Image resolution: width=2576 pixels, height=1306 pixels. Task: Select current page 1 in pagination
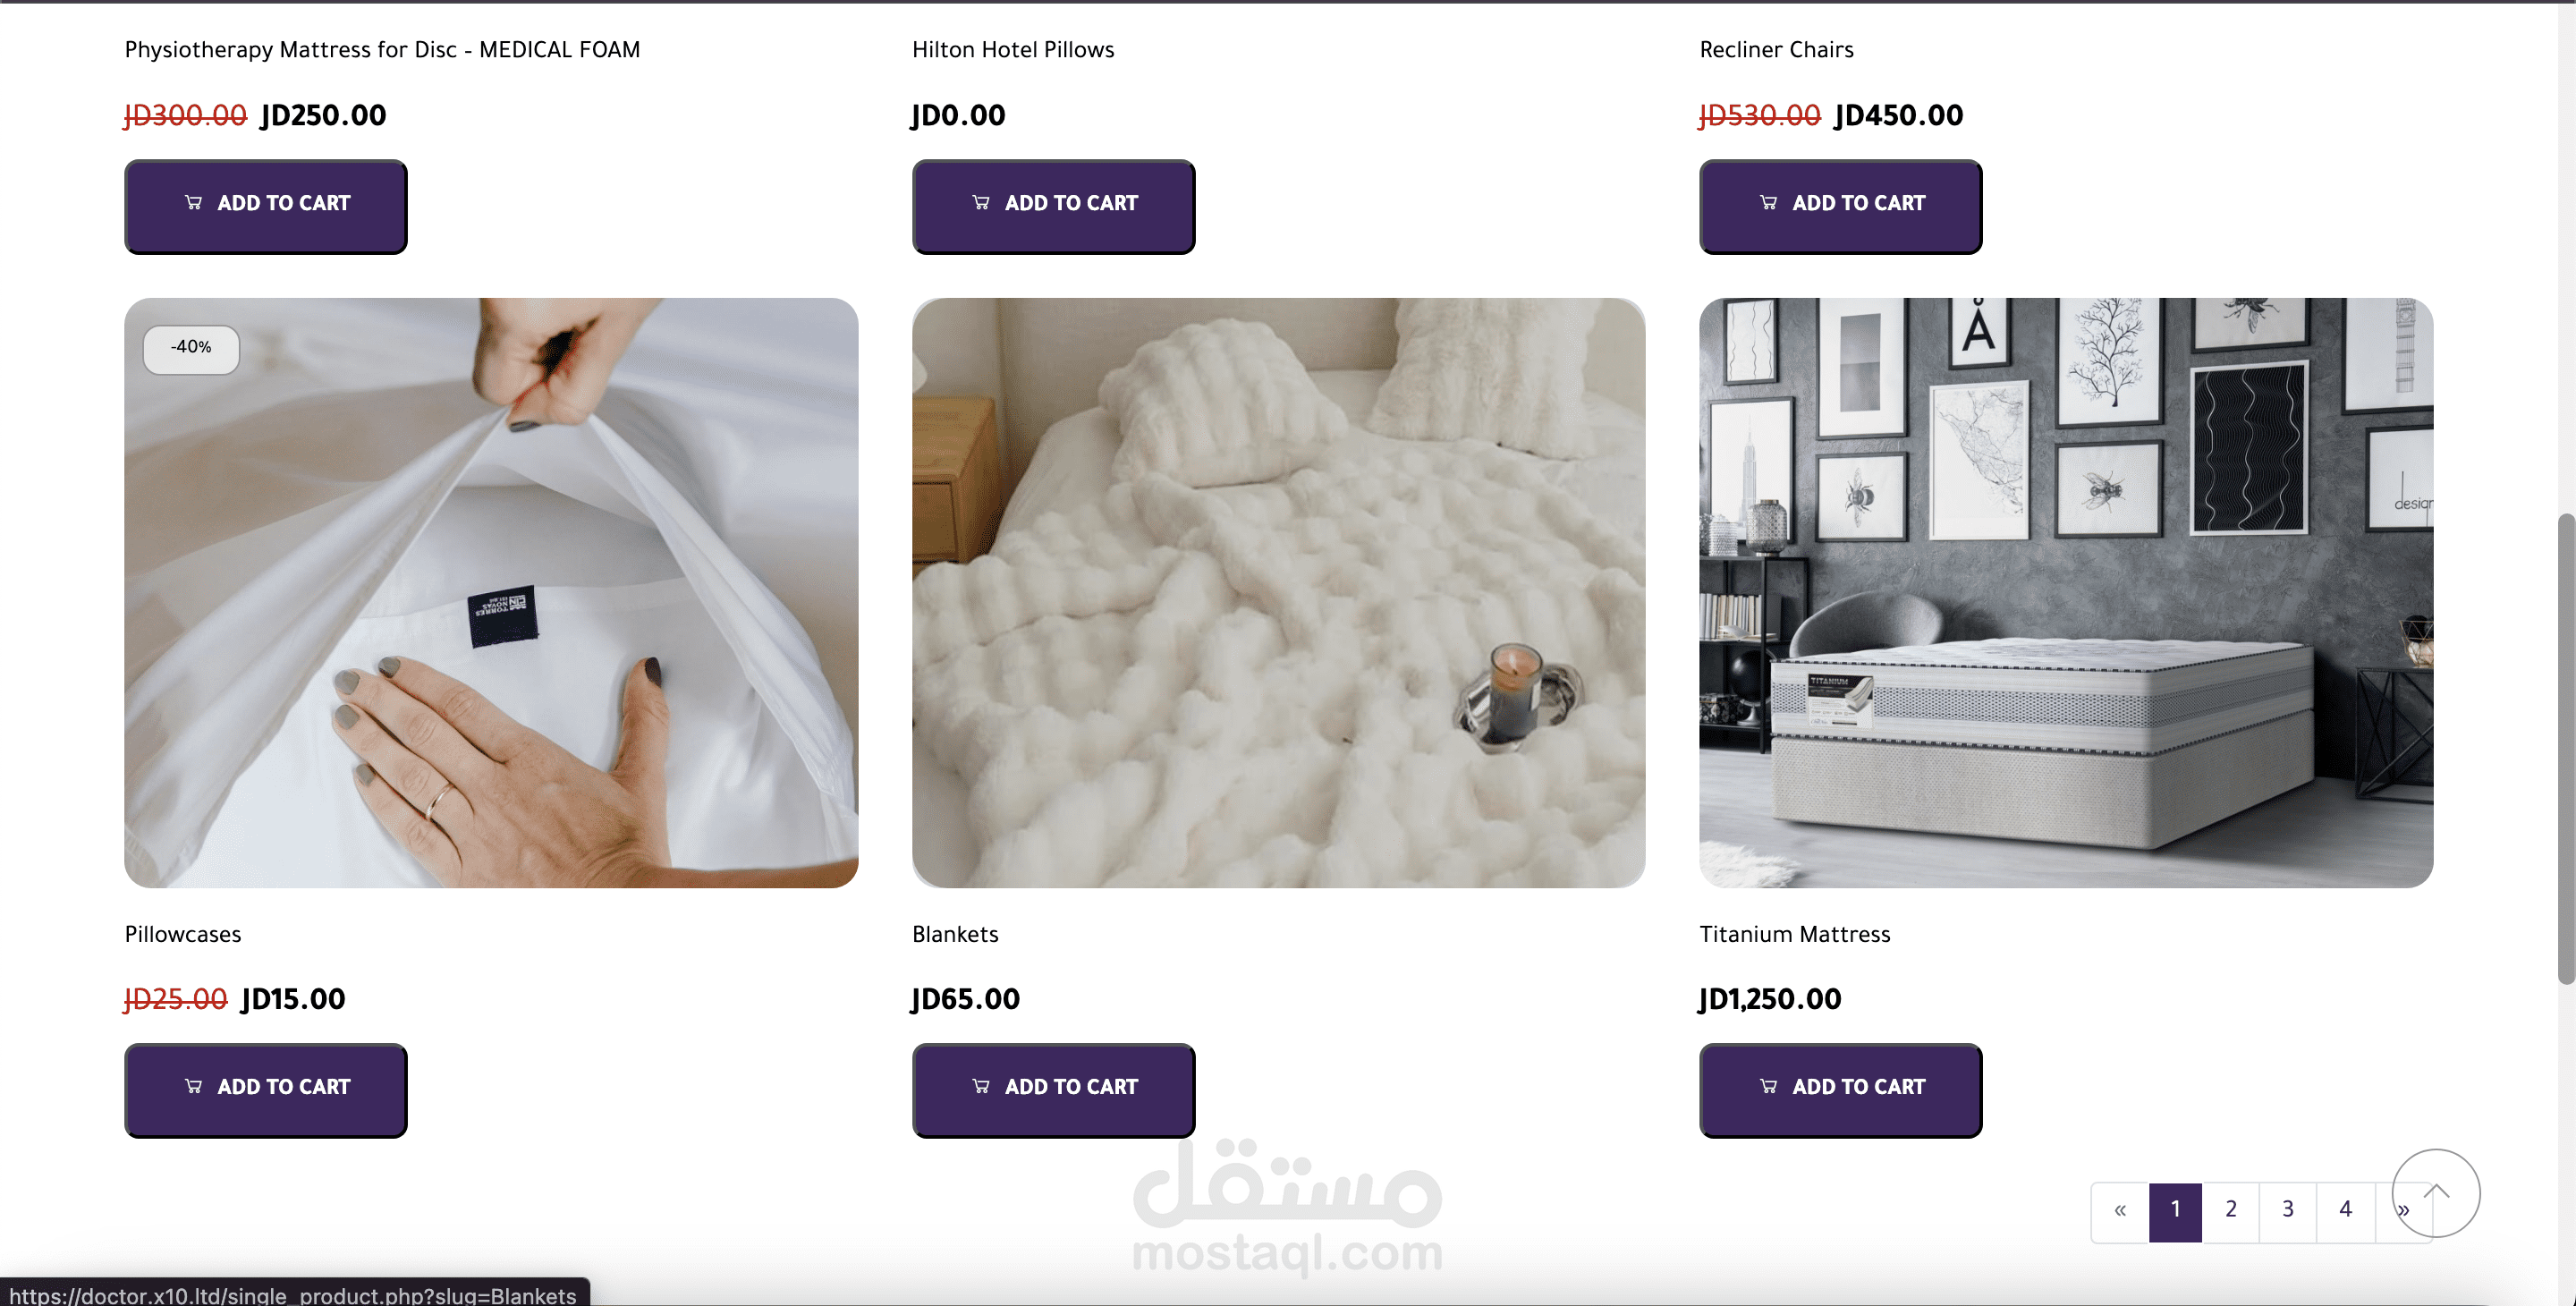point(2175,1211)
